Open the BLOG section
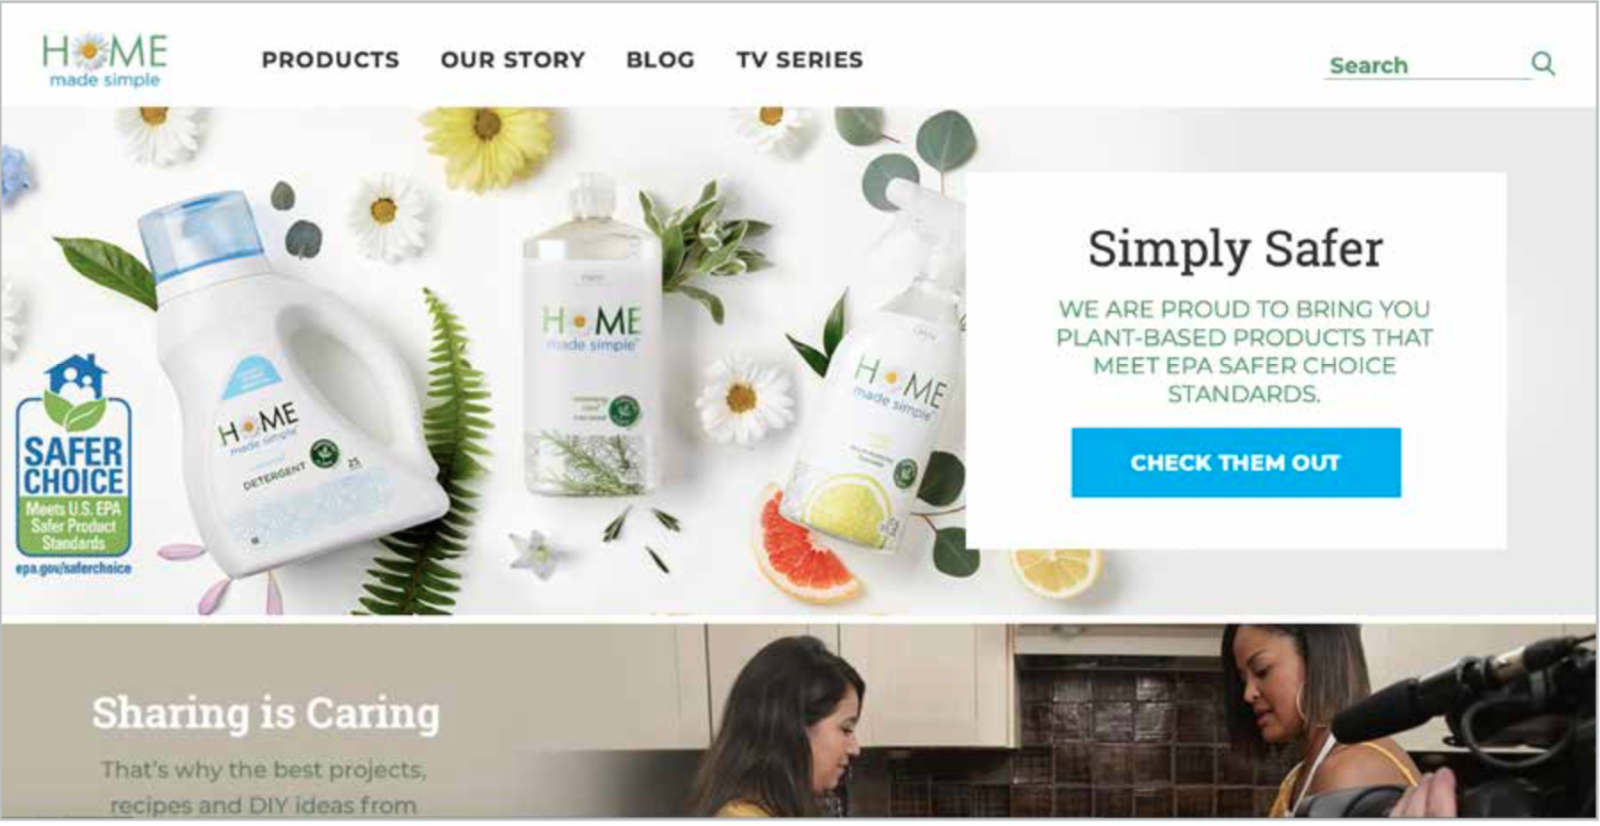 660,60
